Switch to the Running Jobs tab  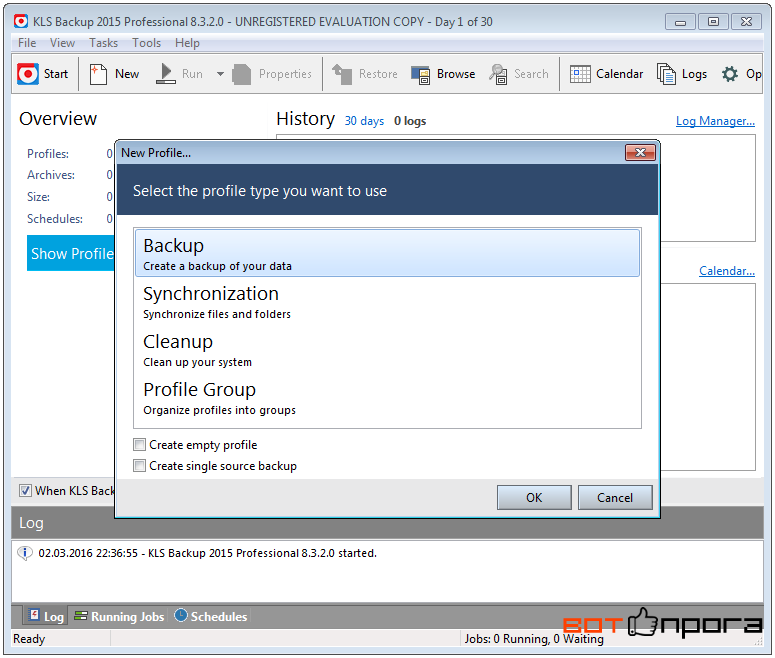(x=119, y=616)
